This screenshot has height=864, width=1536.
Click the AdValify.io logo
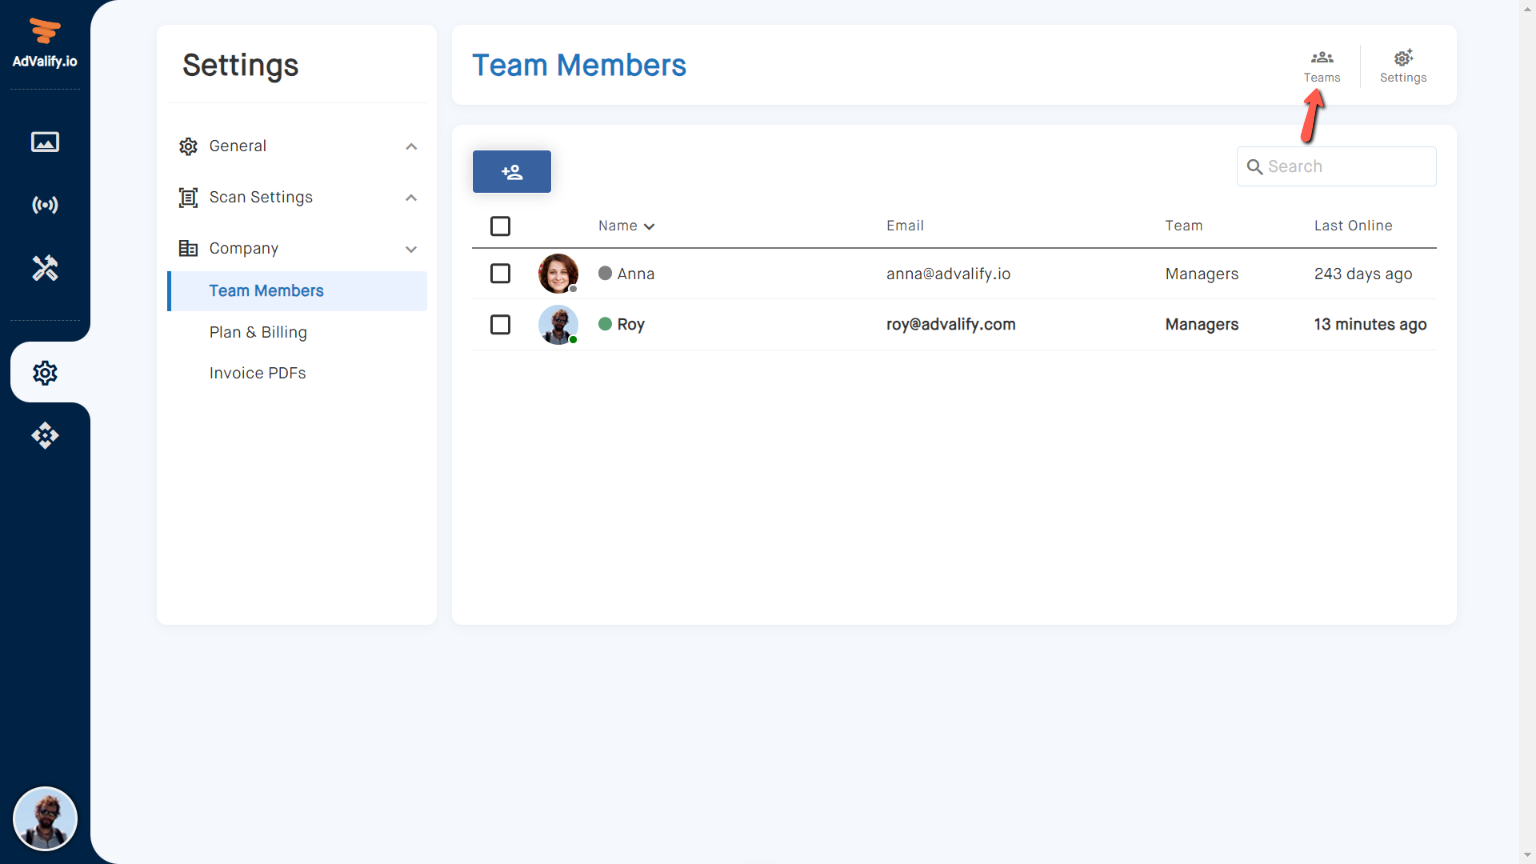pos(45,44)
